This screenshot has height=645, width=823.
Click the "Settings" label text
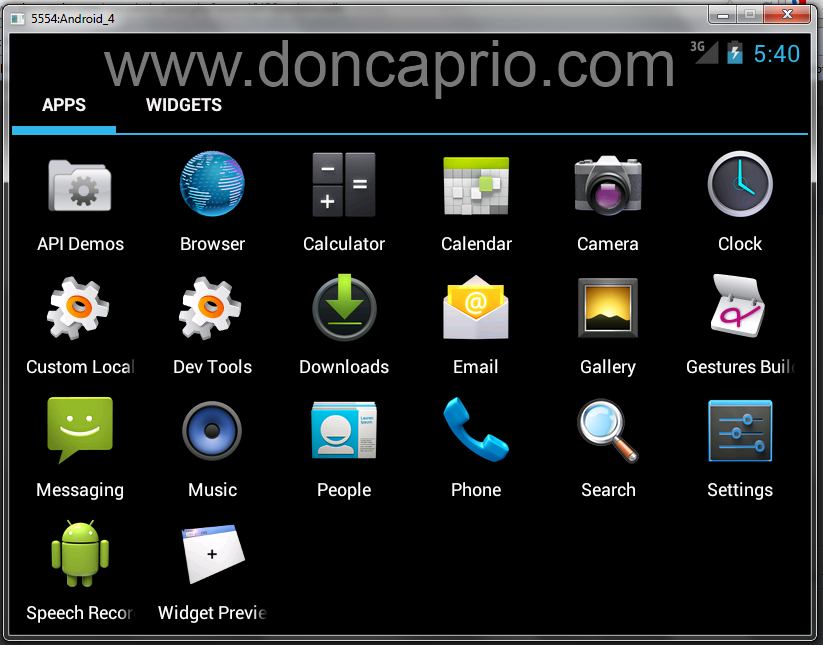coord(740,490)
